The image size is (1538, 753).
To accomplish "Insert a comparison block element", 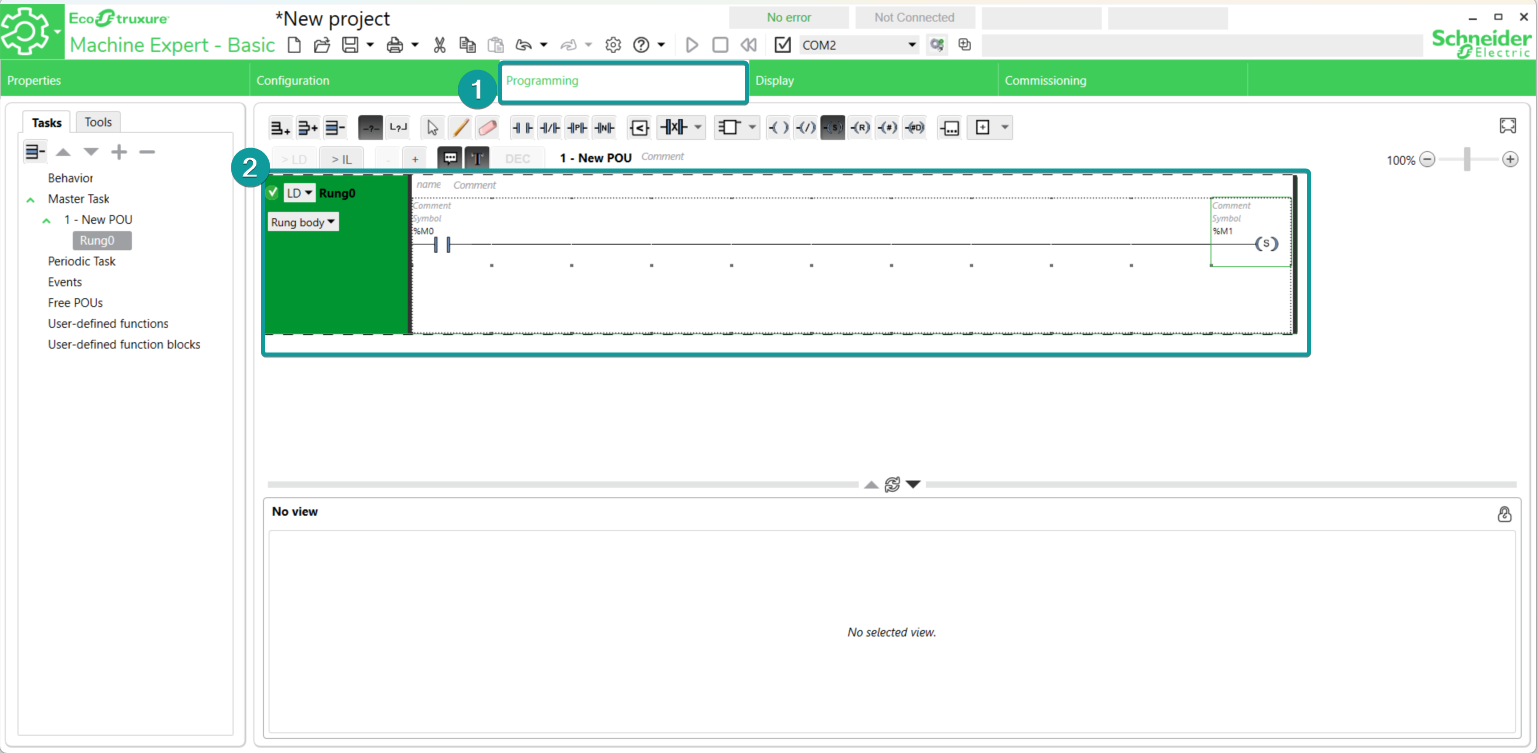I will coord(638,127).
